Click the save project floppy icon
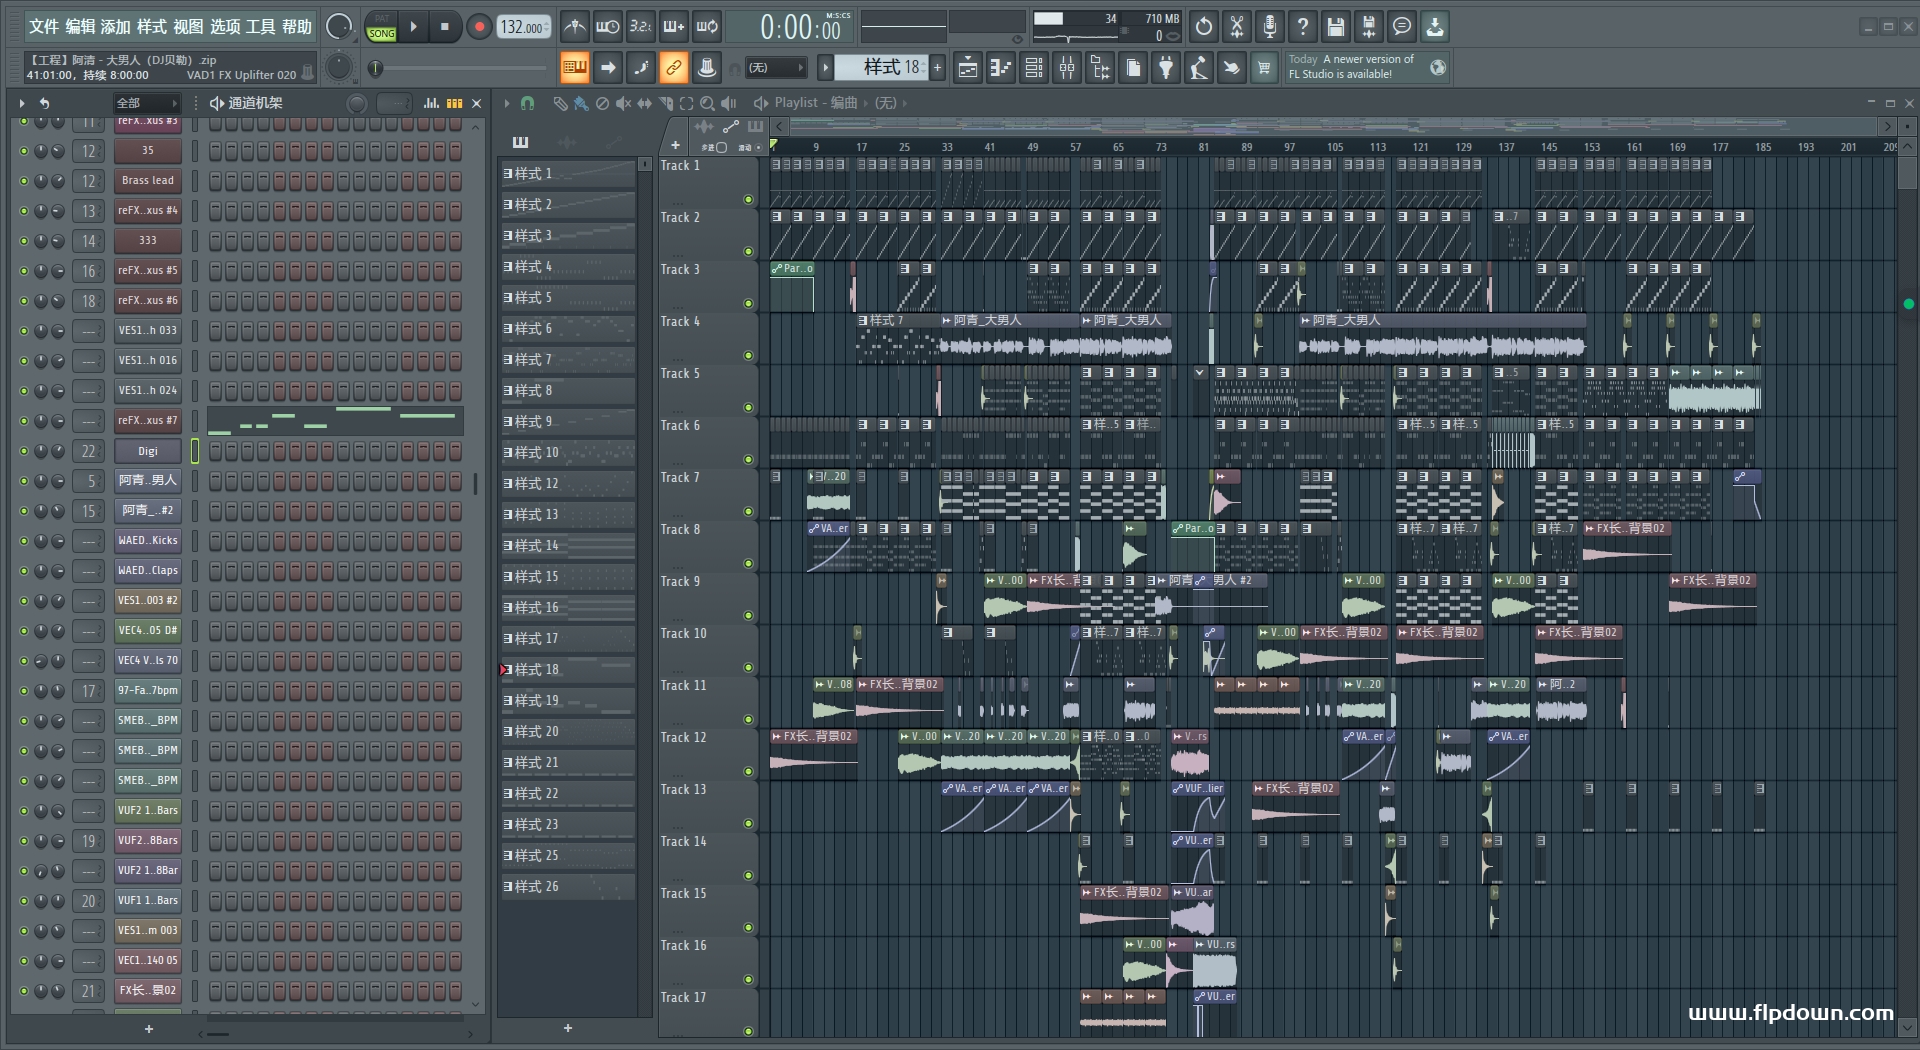Screen dimensions: 1920x1050 [1336, 27]
